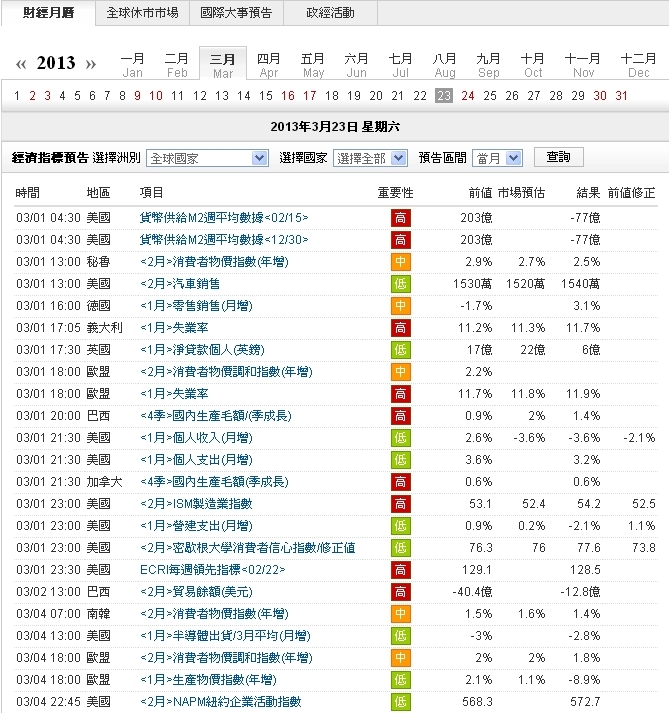Go to next year with » arrow

tap(91, 64)
